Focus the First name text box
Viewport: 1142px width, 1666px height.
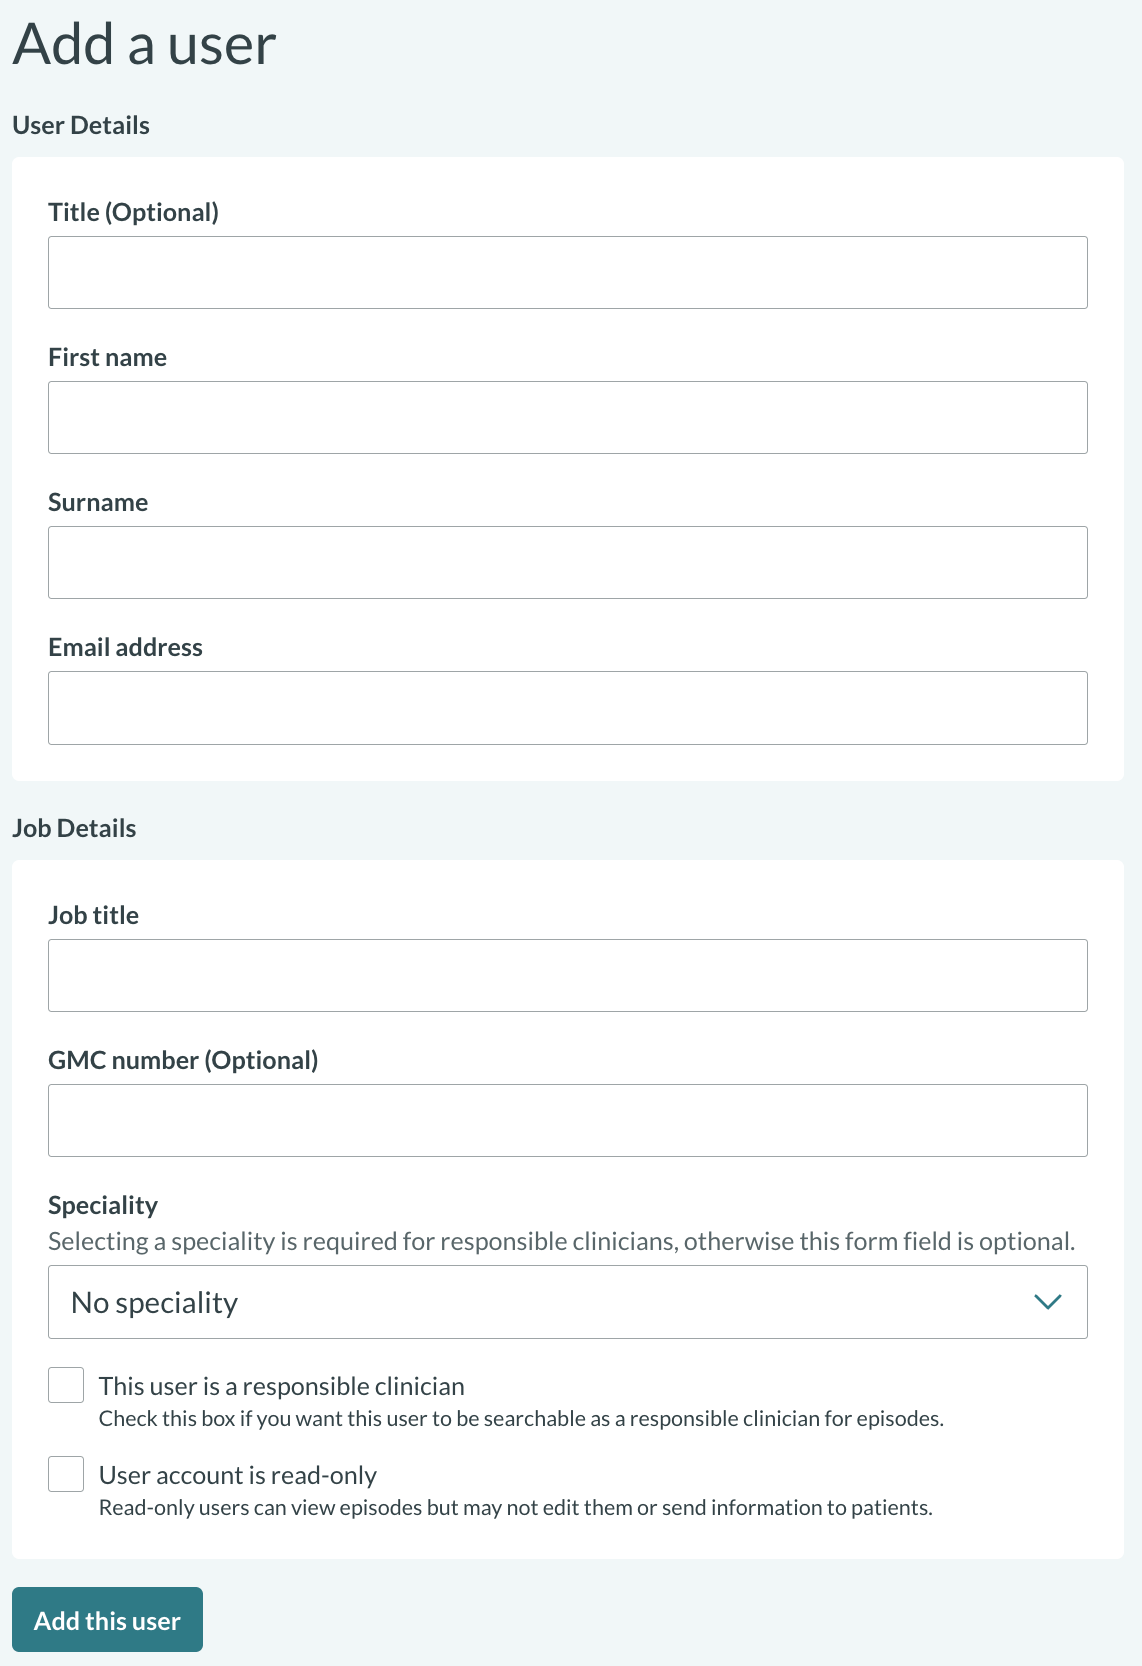click(x=567, y=417)
